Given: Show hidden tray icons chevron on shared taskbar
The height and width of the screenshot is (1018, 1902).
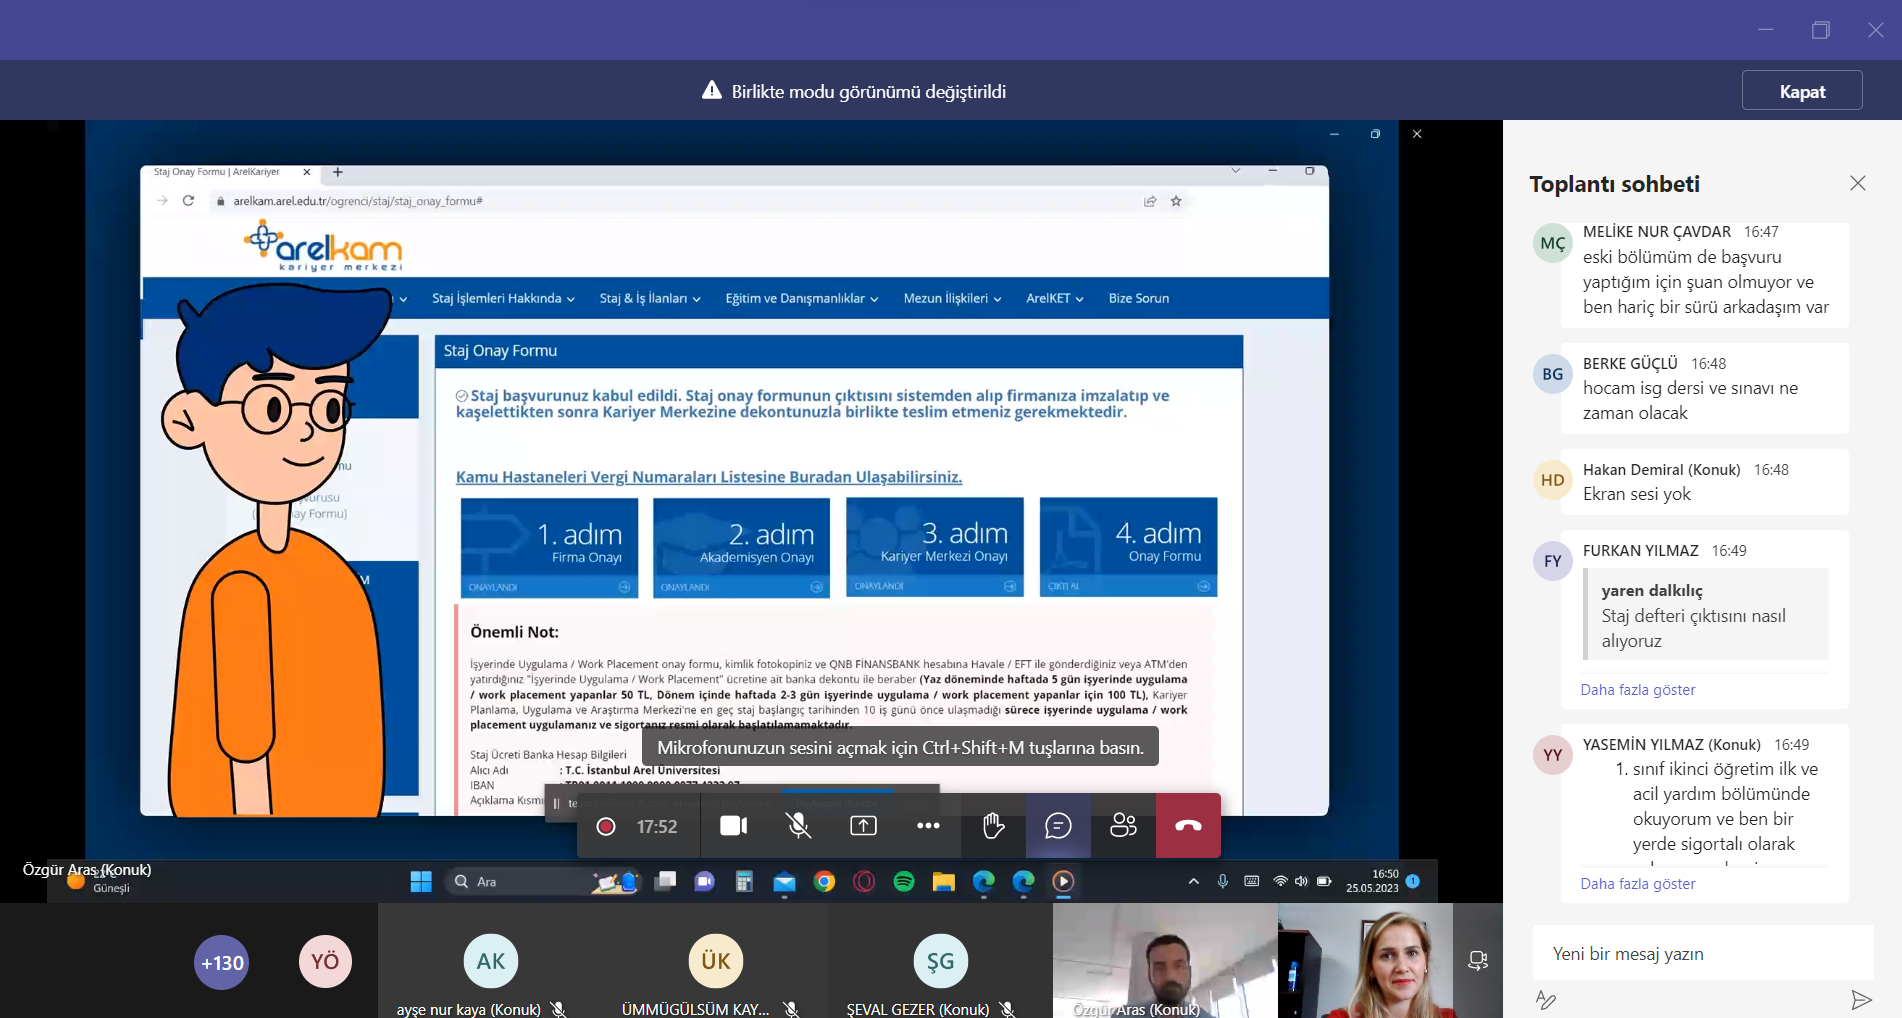Looking at the screenshot, I should [x=1193, y=881].
